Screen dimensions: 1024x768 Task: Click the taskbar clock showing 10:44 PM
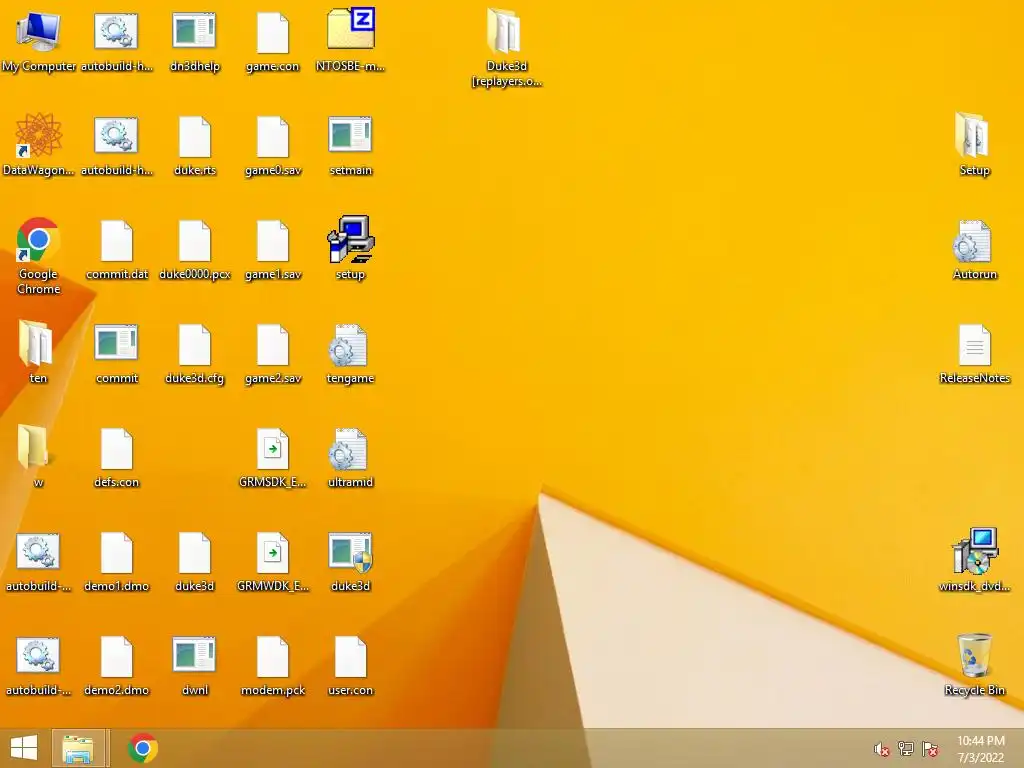[980, 749]
